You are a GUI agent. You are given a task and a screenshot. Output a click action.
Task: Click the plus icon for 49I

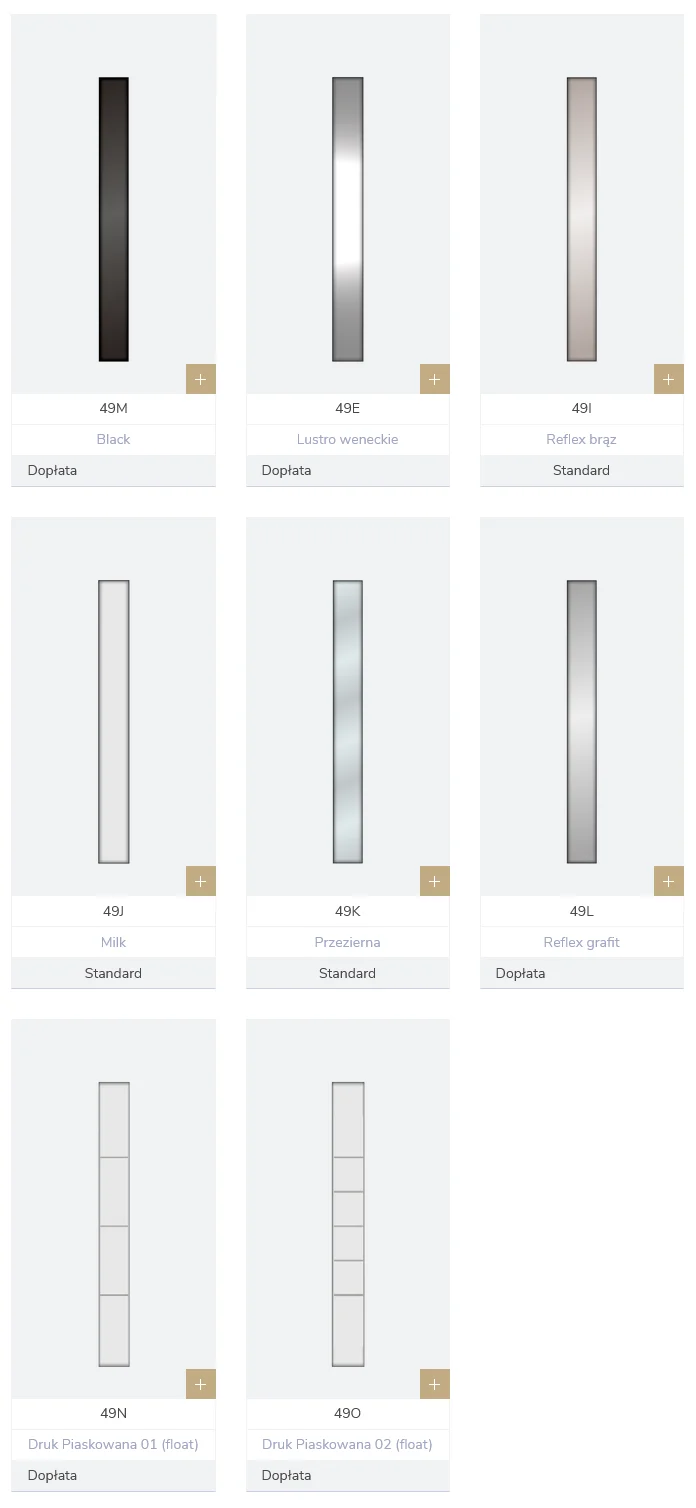(669, 379)
